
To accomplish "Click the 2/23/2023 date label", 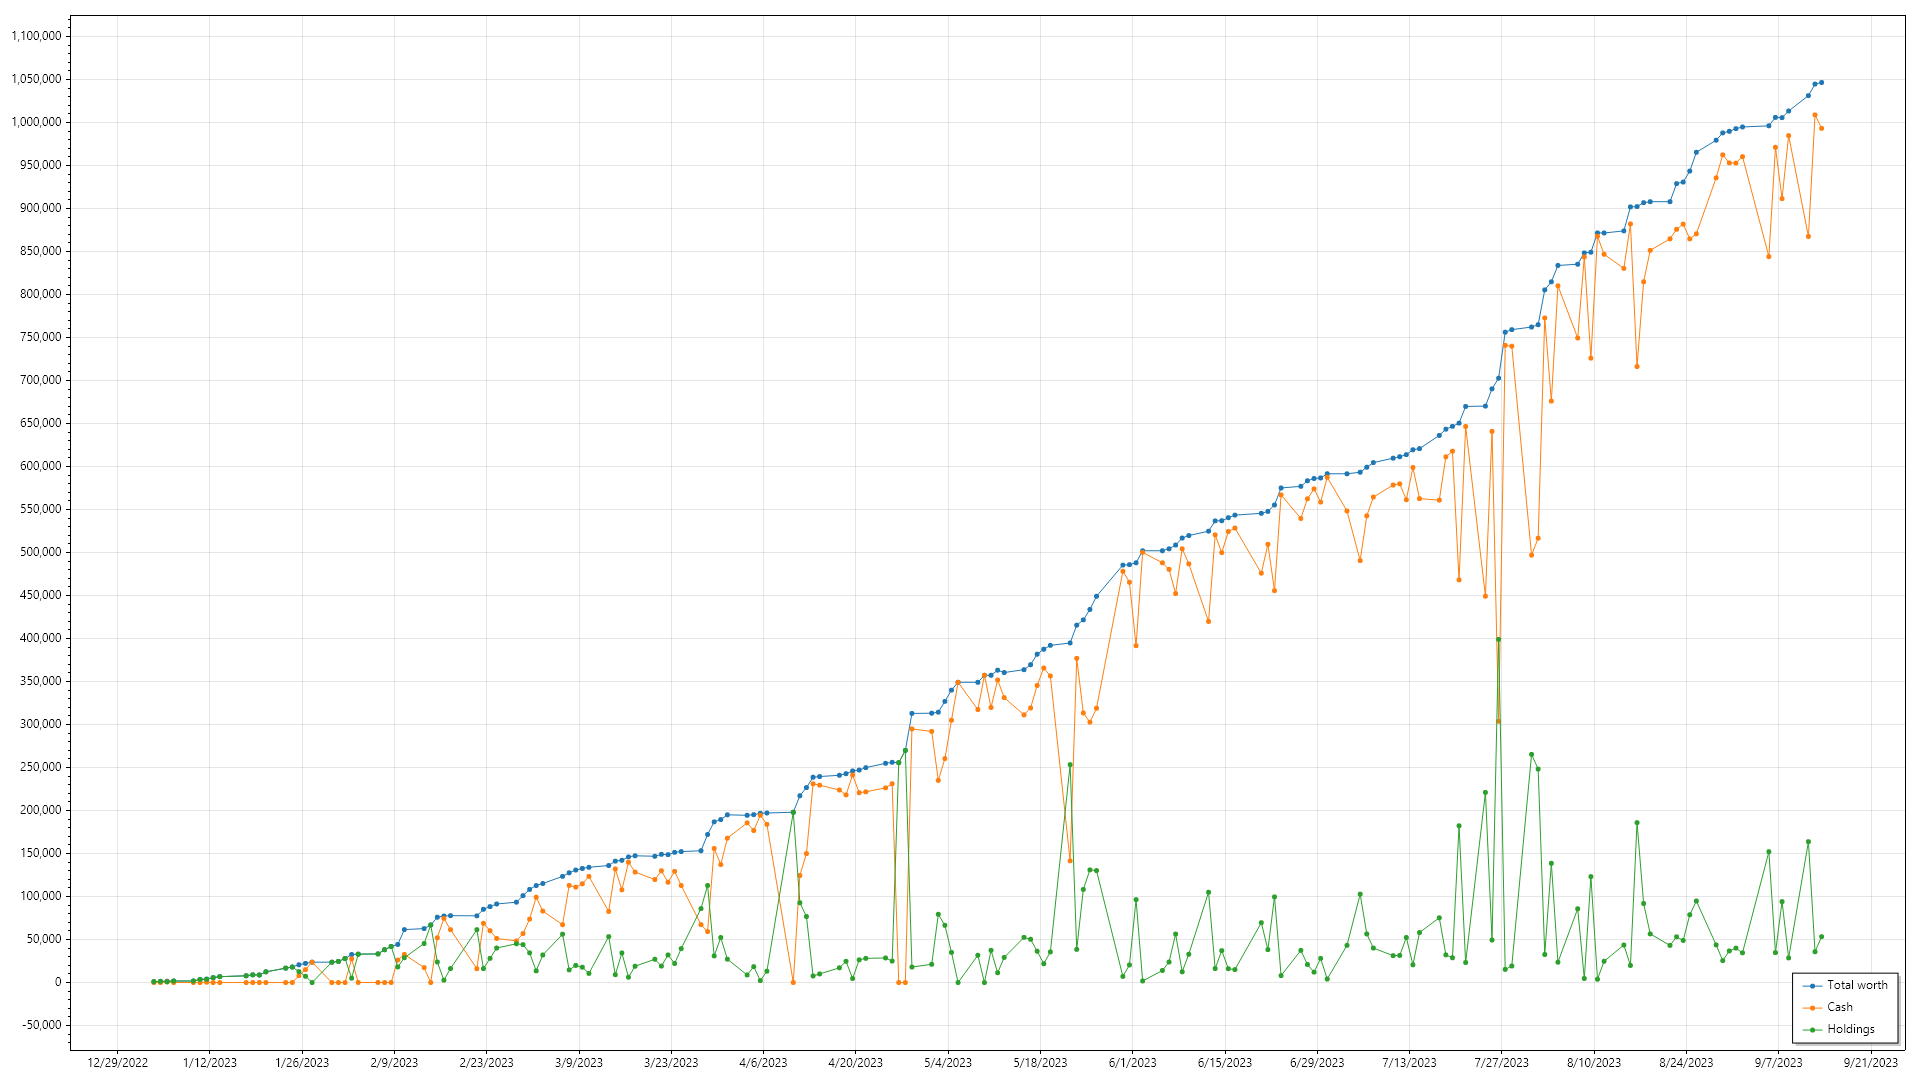I will click(x=486, y=1063).
